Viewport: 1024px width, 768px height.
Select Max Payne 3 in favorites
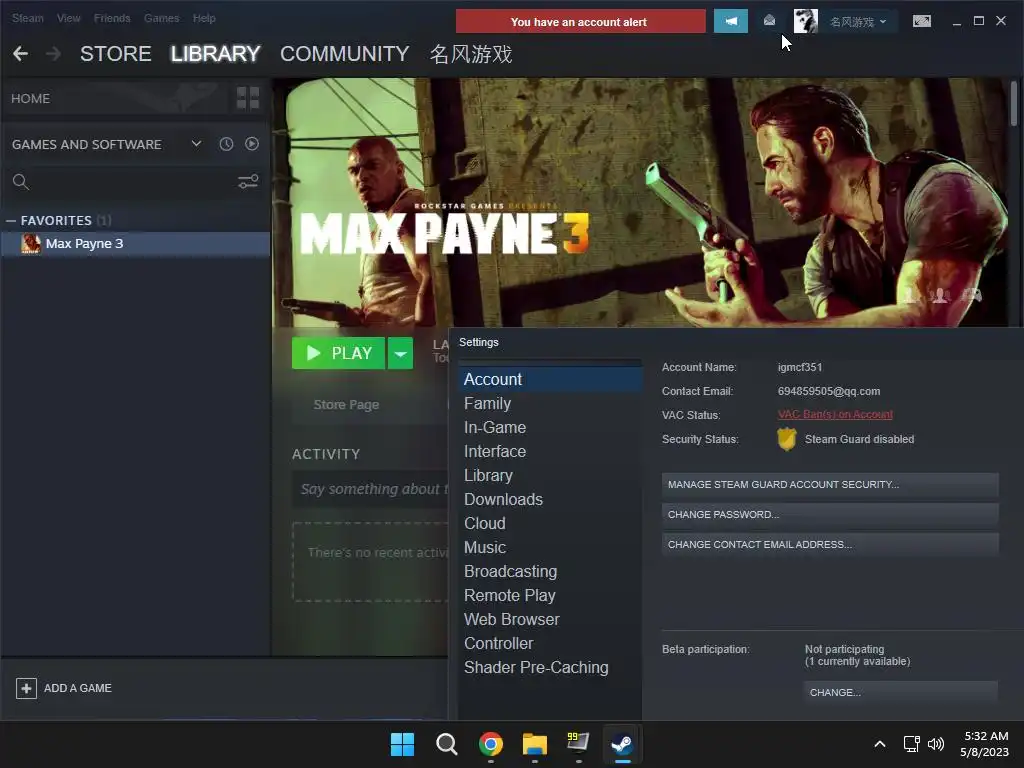coord(135,244)
